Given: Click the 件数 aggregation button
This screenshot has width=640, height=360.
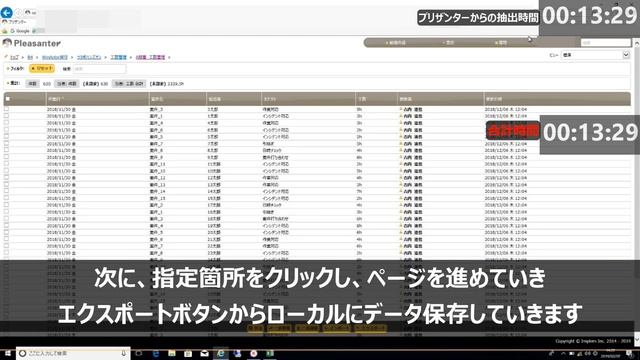Looking at the screenshot, I should tap(33, 84).
